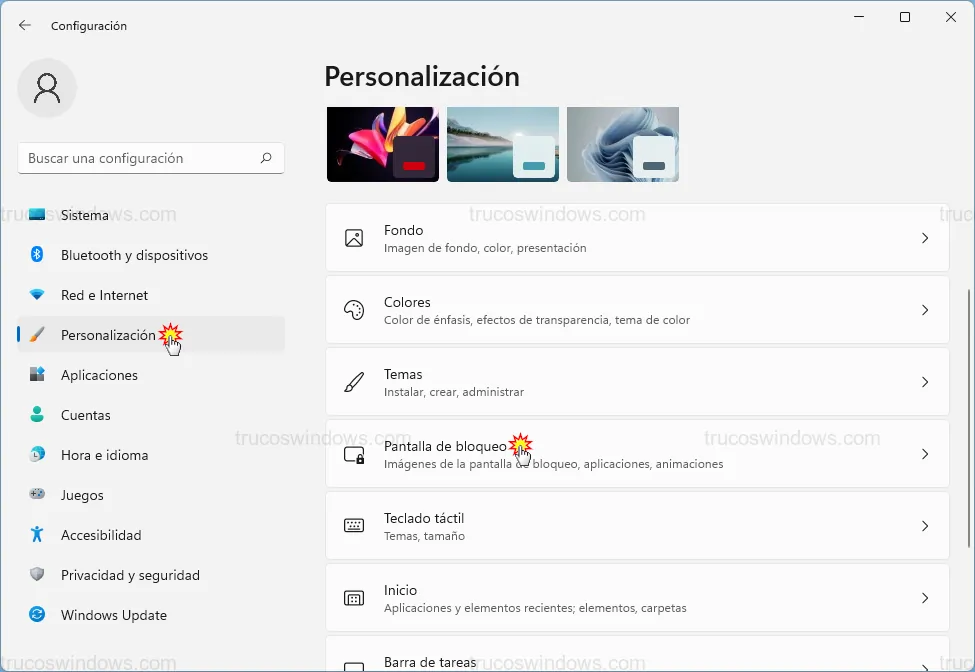The height and width of the screenshot is (672, 975).
Task: Click the Privacidad y seguridad shield icon
Action: pos(37,575)
